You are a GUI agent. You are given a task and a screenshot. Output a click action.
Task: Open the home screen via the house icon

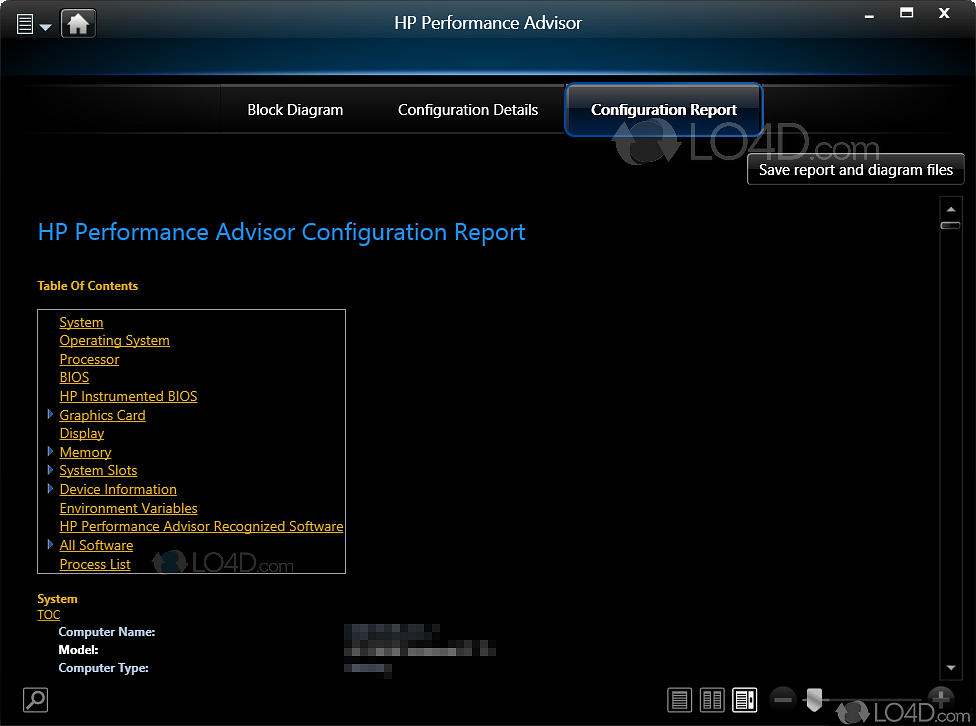pyautogui.click(x=76, y=22)
